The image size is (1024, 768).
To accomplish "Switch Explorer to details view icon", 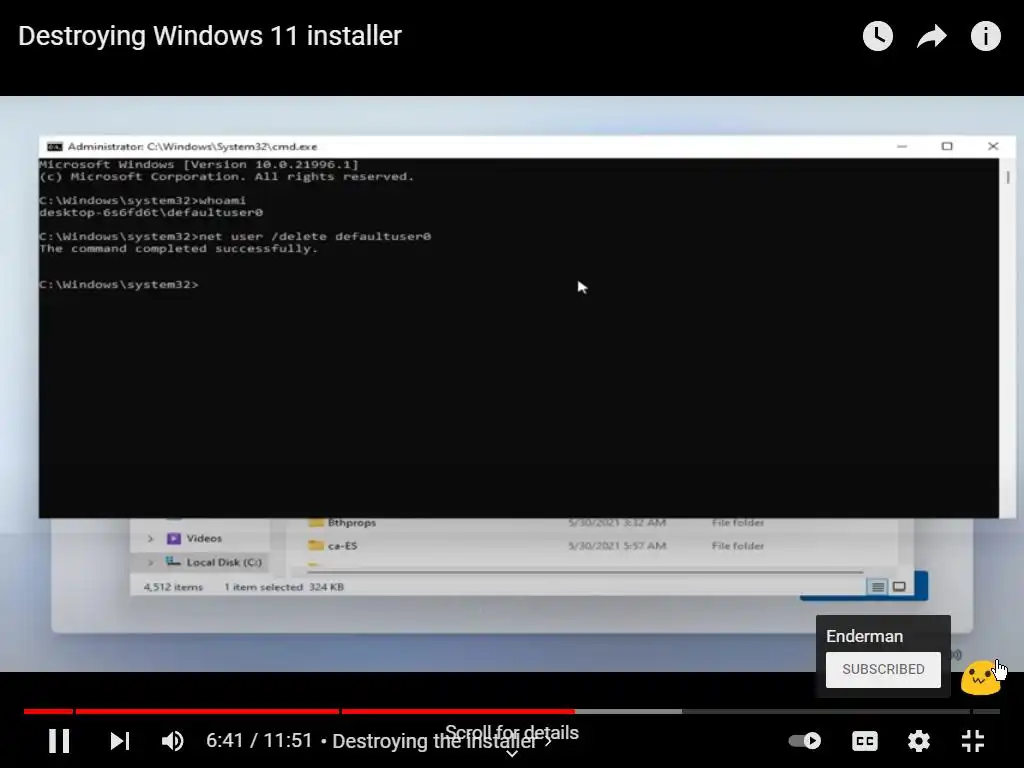I will pyautogui.click(x=878, y=586).
